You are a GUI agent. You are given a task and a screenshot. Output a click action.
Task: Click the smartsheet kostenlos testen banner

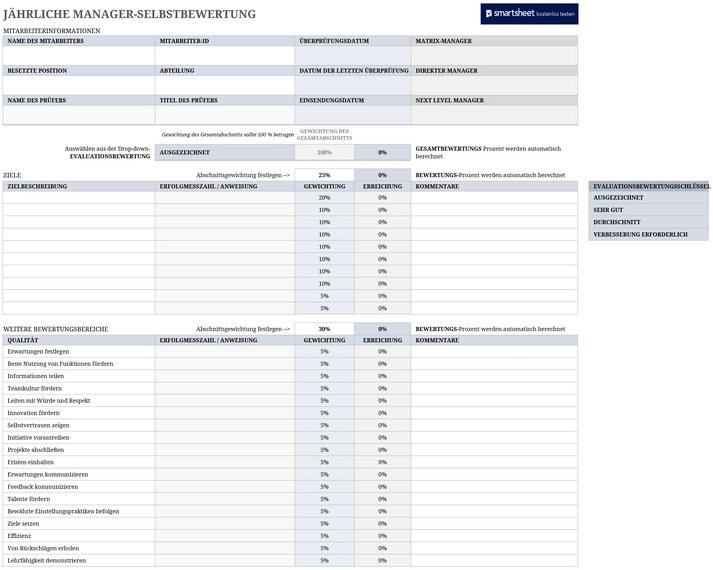(529, 14)
